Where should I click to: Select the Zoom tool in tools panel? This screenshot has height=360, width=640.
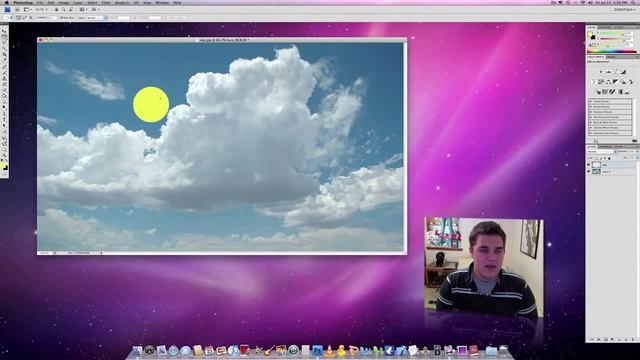pos(4,154)
